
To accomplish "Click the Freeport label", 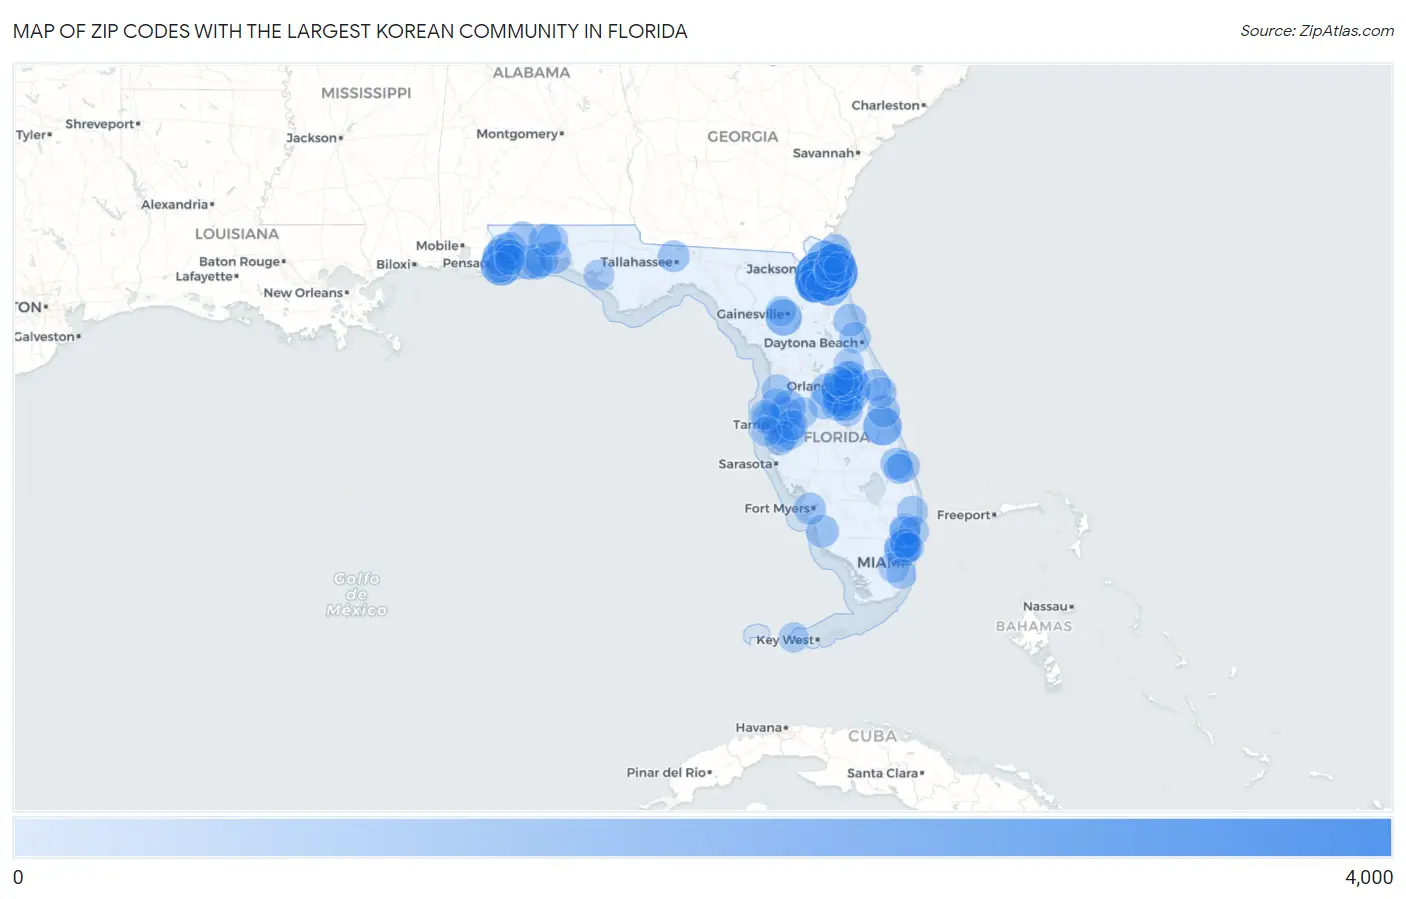I will [x=964, y=516].
